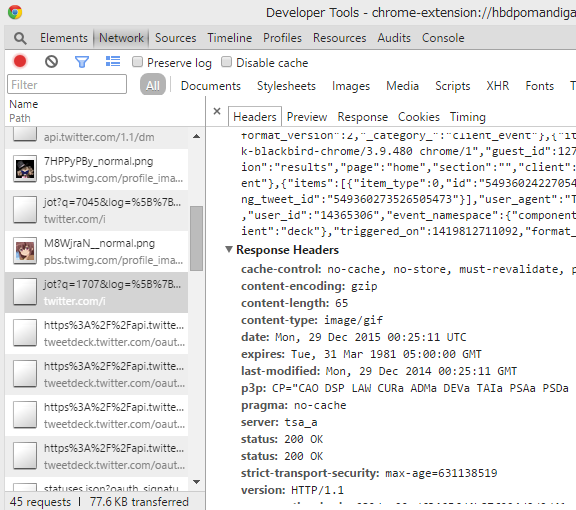Viewport: 576px width, 510px height.
Task: Click the strict-transport-security header line
Action: 369,473
